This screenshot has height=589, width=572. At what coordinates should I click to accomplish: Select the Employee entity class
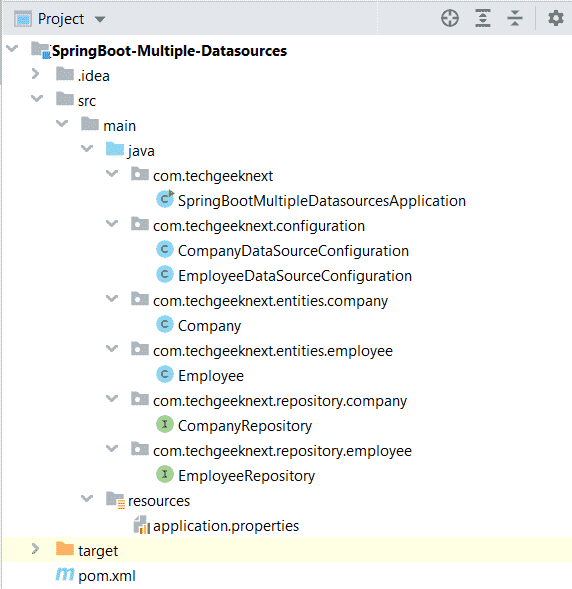pos(211,376)
